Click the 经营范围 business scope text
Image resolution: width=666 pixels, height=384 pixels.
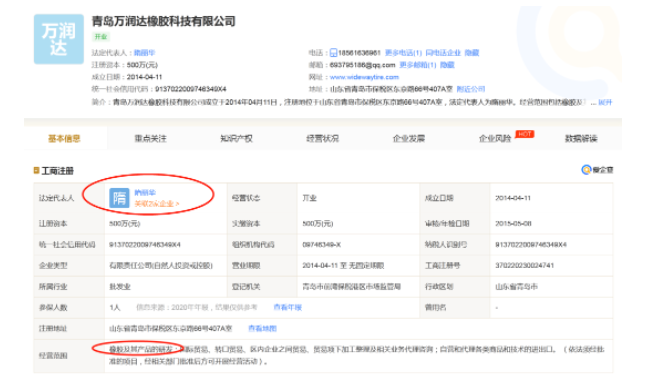click(x=356, y=356)
